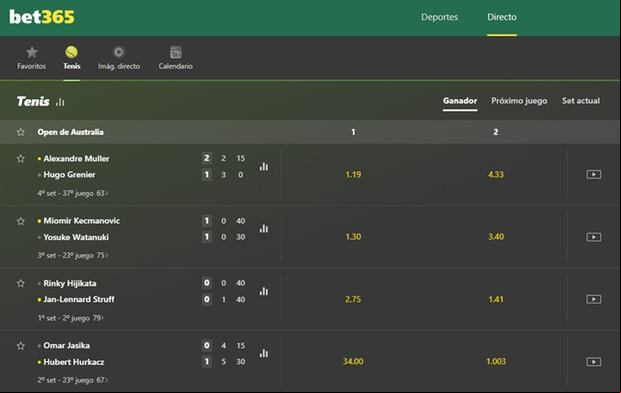Watch live stream of Jasika vs Hurkacz
The image size is (621, 393).
[x=594, y=362]
